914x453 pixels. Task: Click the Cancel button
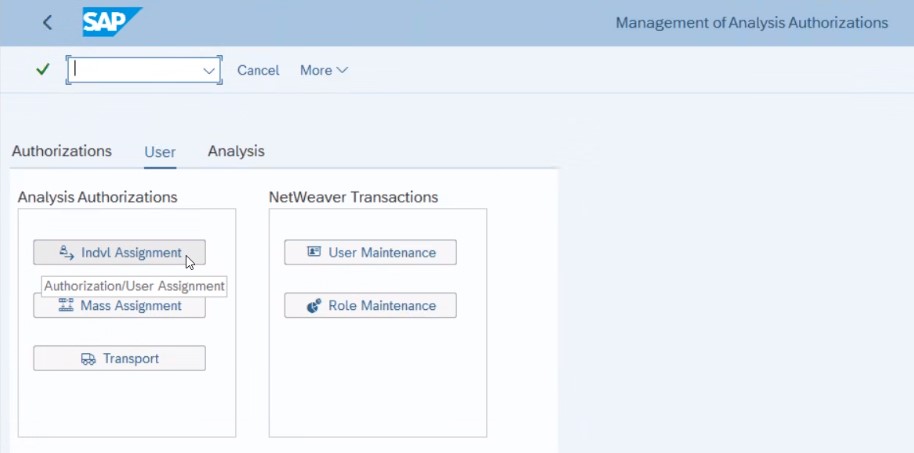pos(258,71)
